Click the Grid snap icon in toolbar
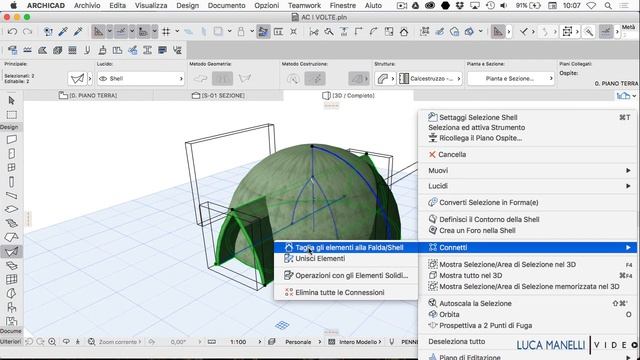This screenshot has height=360, width=640. (x=166, y=31)
